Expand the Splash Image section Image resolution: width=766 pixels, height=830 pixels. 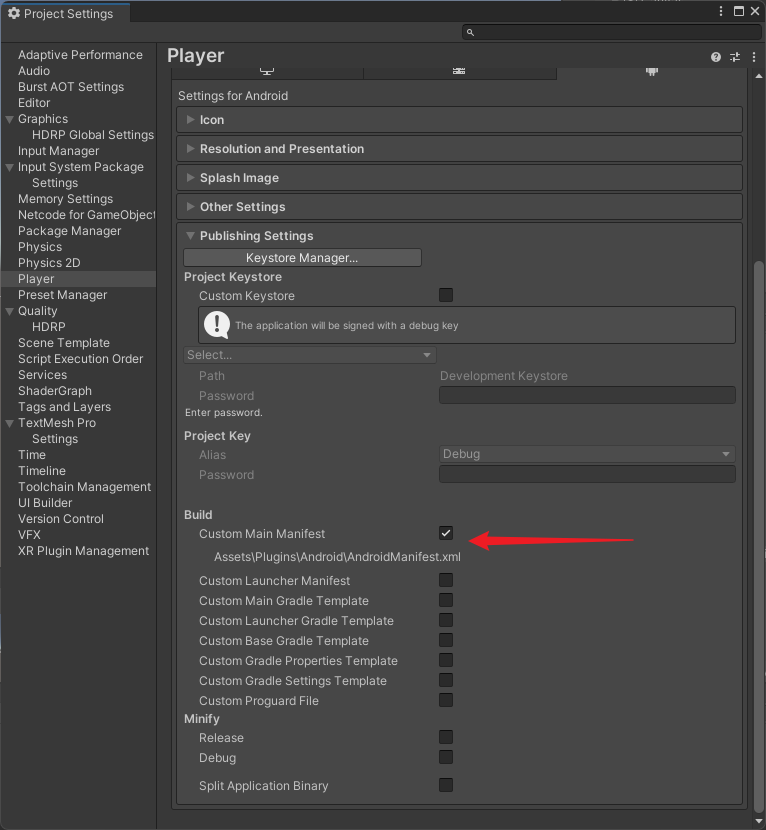click(459, 178)
